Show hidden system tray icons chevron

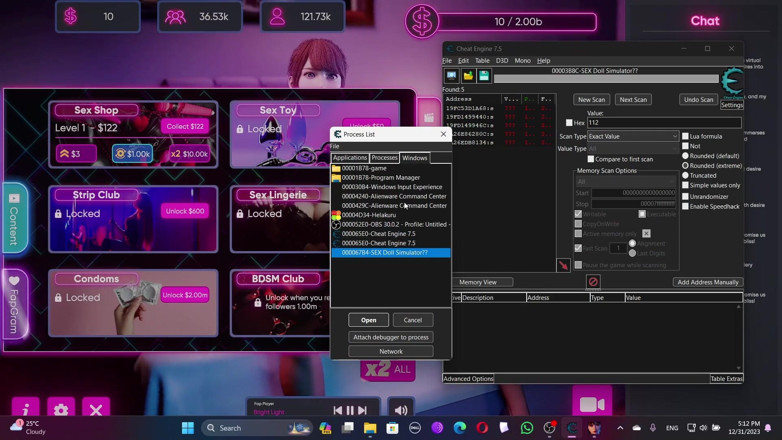(x=620, y=428)
